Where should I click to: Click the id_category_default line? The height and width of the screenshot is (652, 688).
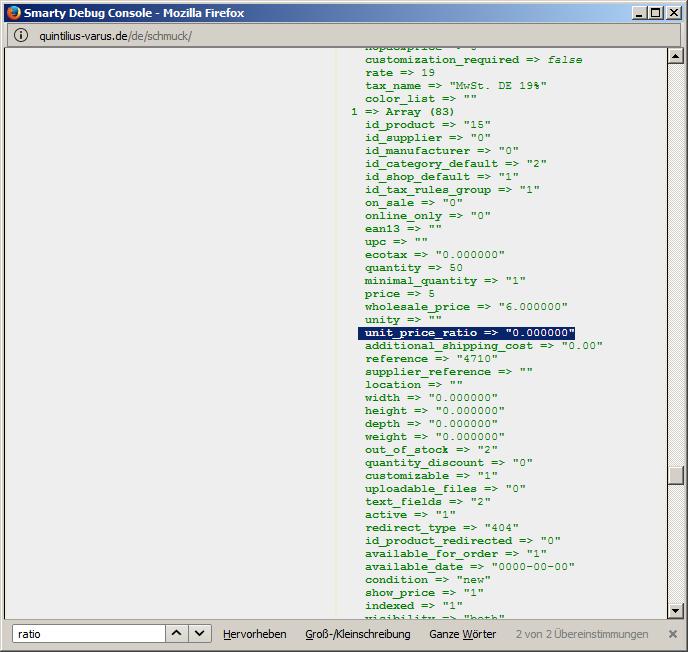click(456, 164)
